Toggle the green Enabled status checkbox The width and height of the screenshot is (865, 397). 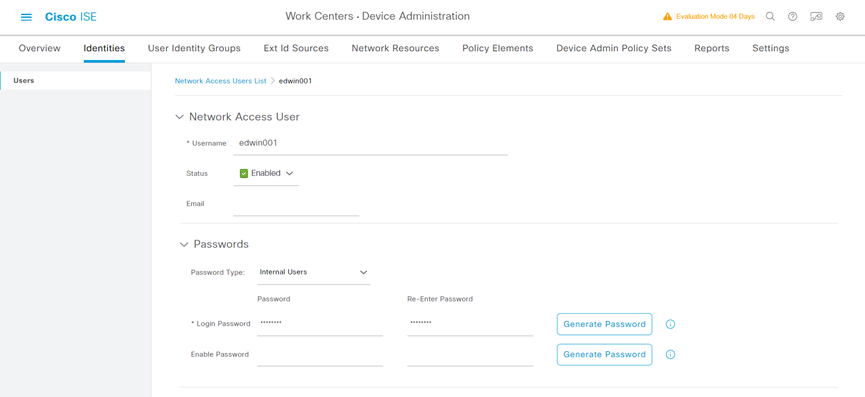(244, 173)
